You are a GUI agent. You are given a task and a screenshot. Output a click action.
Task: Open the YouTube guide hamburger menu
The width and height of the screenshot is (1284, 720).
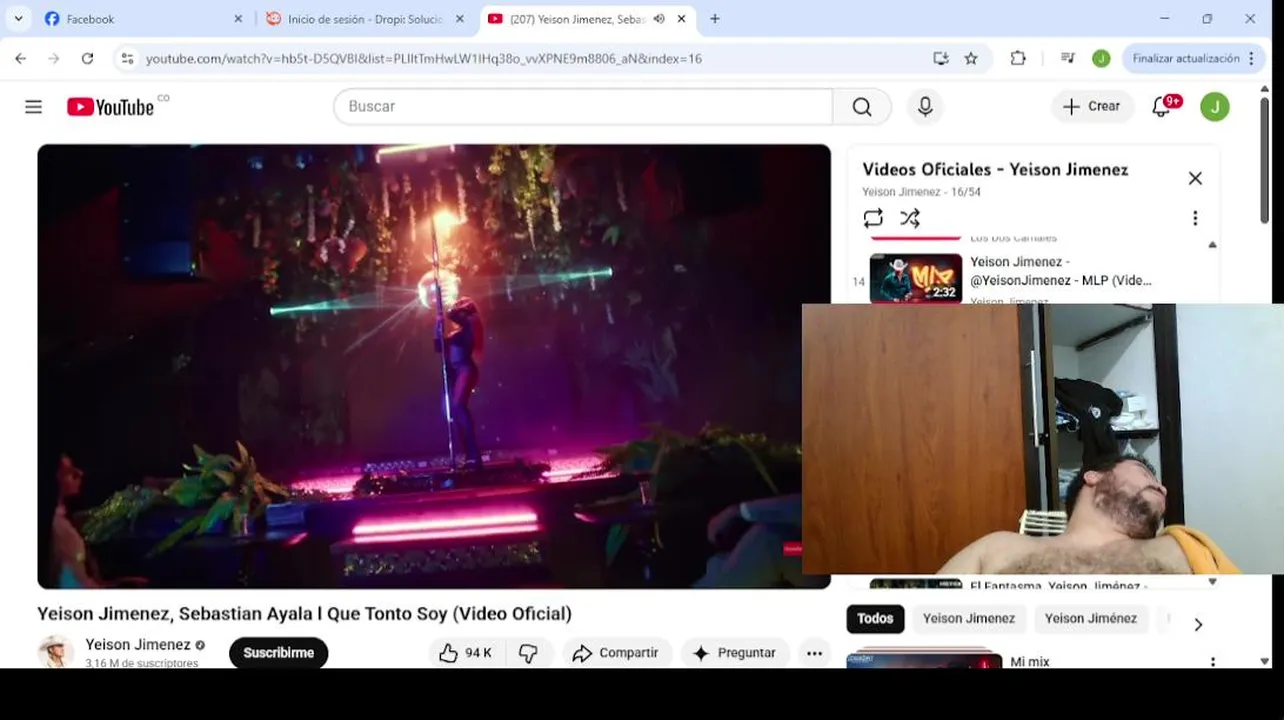pyautogui.click(x=33, y=107)
